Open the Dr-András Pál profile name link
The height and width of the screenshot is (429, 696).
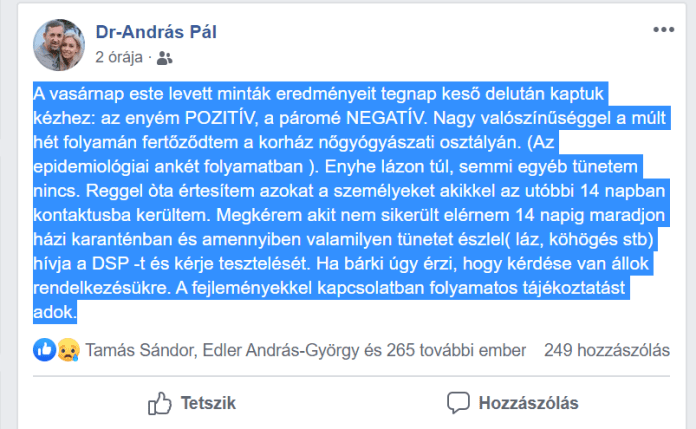[x=156, y=32]
